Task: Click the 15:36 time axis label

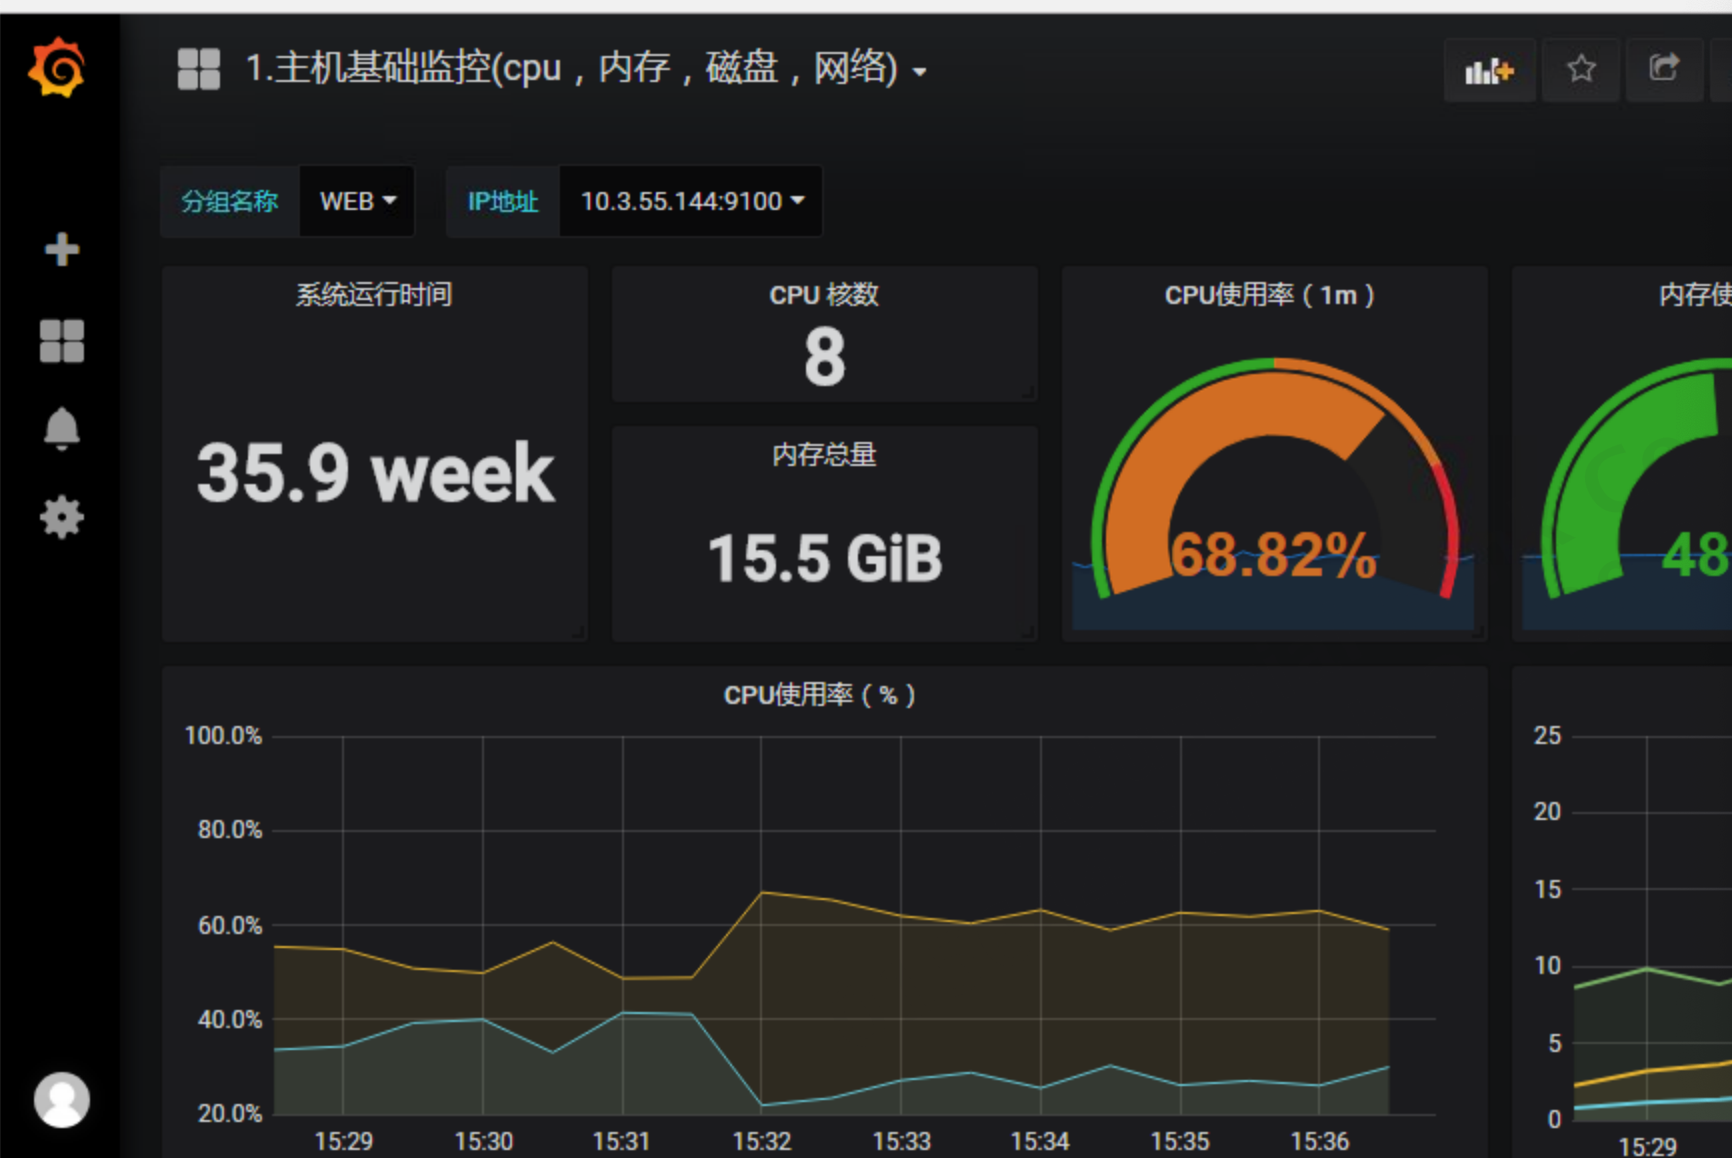Action: click(1320, 1141)
